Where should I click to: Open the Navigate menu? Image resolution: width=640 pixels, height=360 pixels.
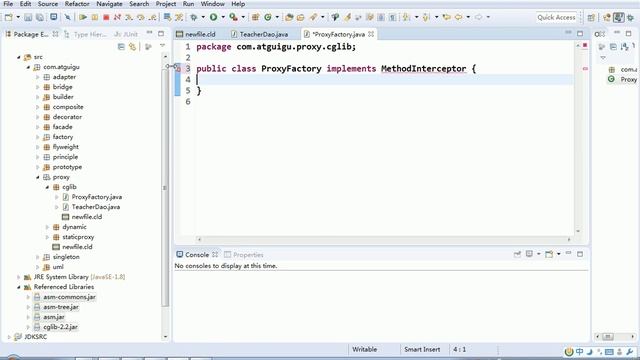pos(109,4)
